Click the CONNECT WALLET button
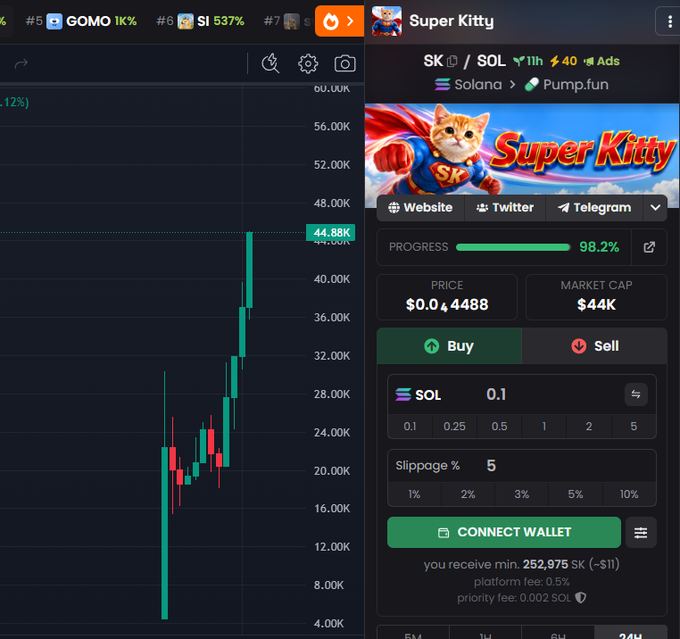Viewport: 680px width, 639px height. [x=504, y=532]
